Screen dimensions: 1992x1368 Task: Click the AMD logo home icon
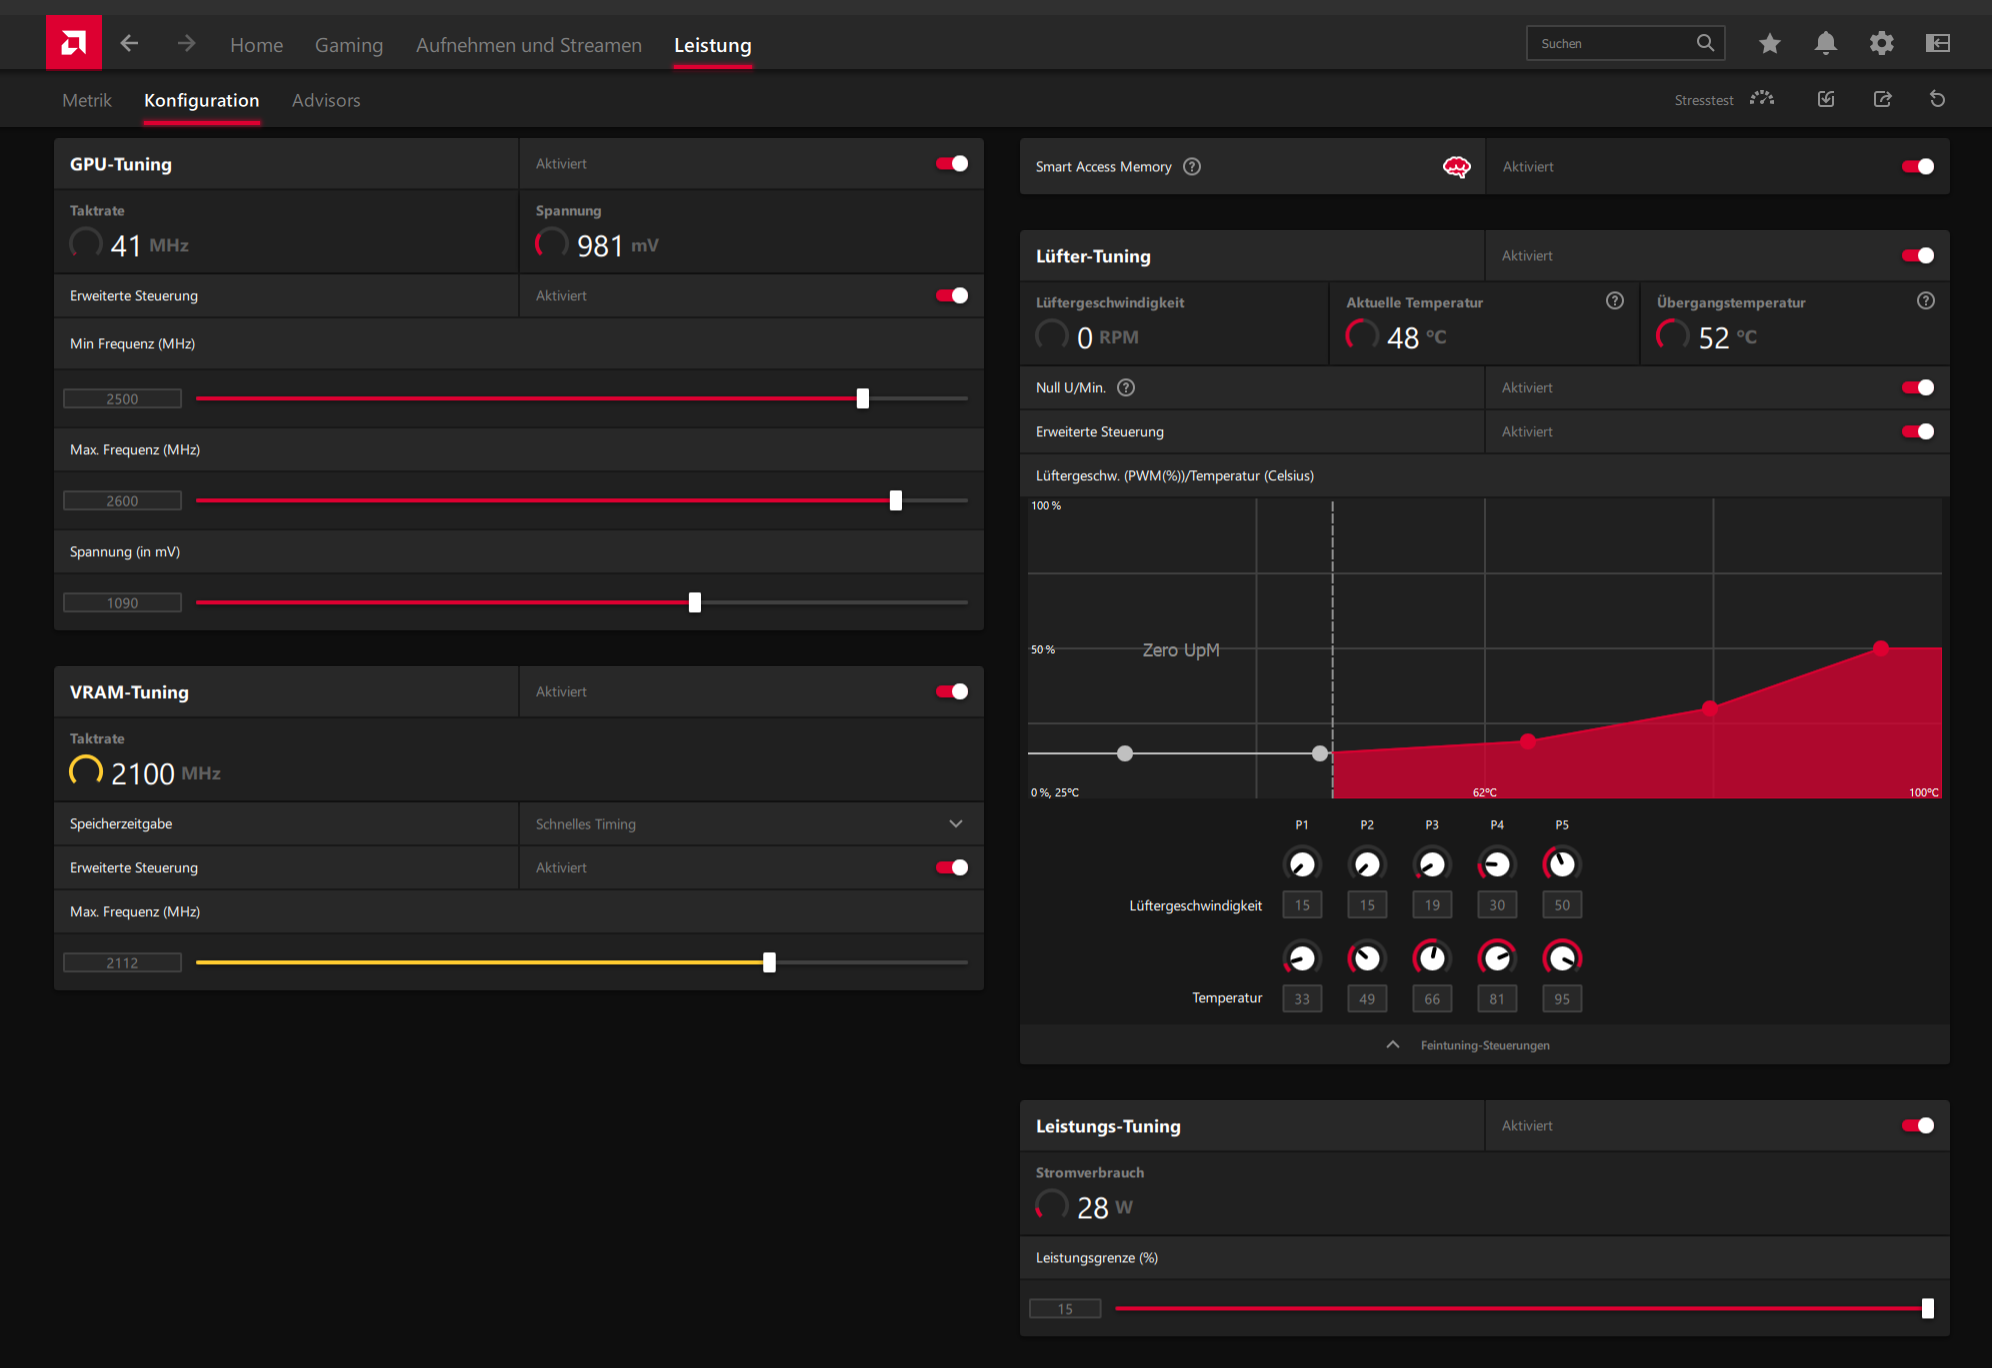73,43
